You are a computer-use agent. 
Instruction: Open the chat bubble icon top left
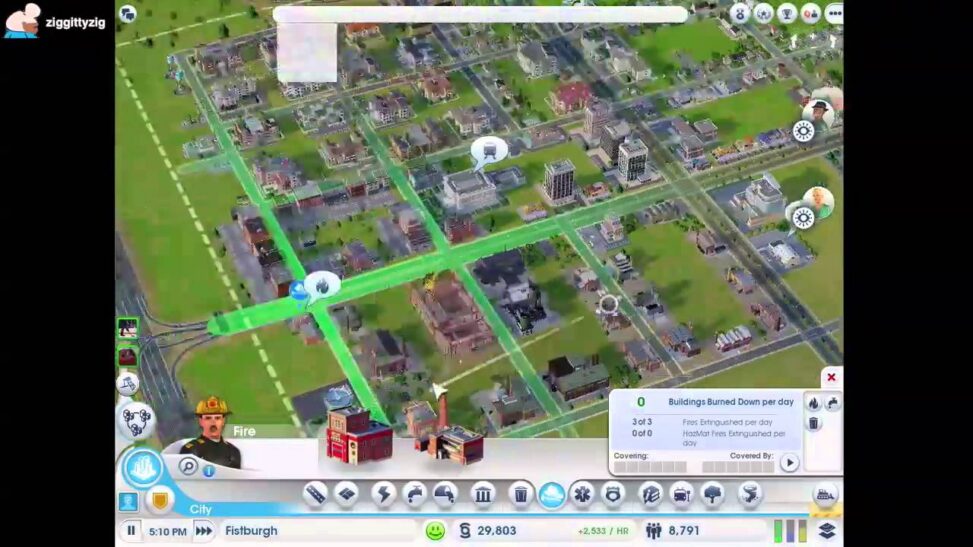tap(128, 14)
